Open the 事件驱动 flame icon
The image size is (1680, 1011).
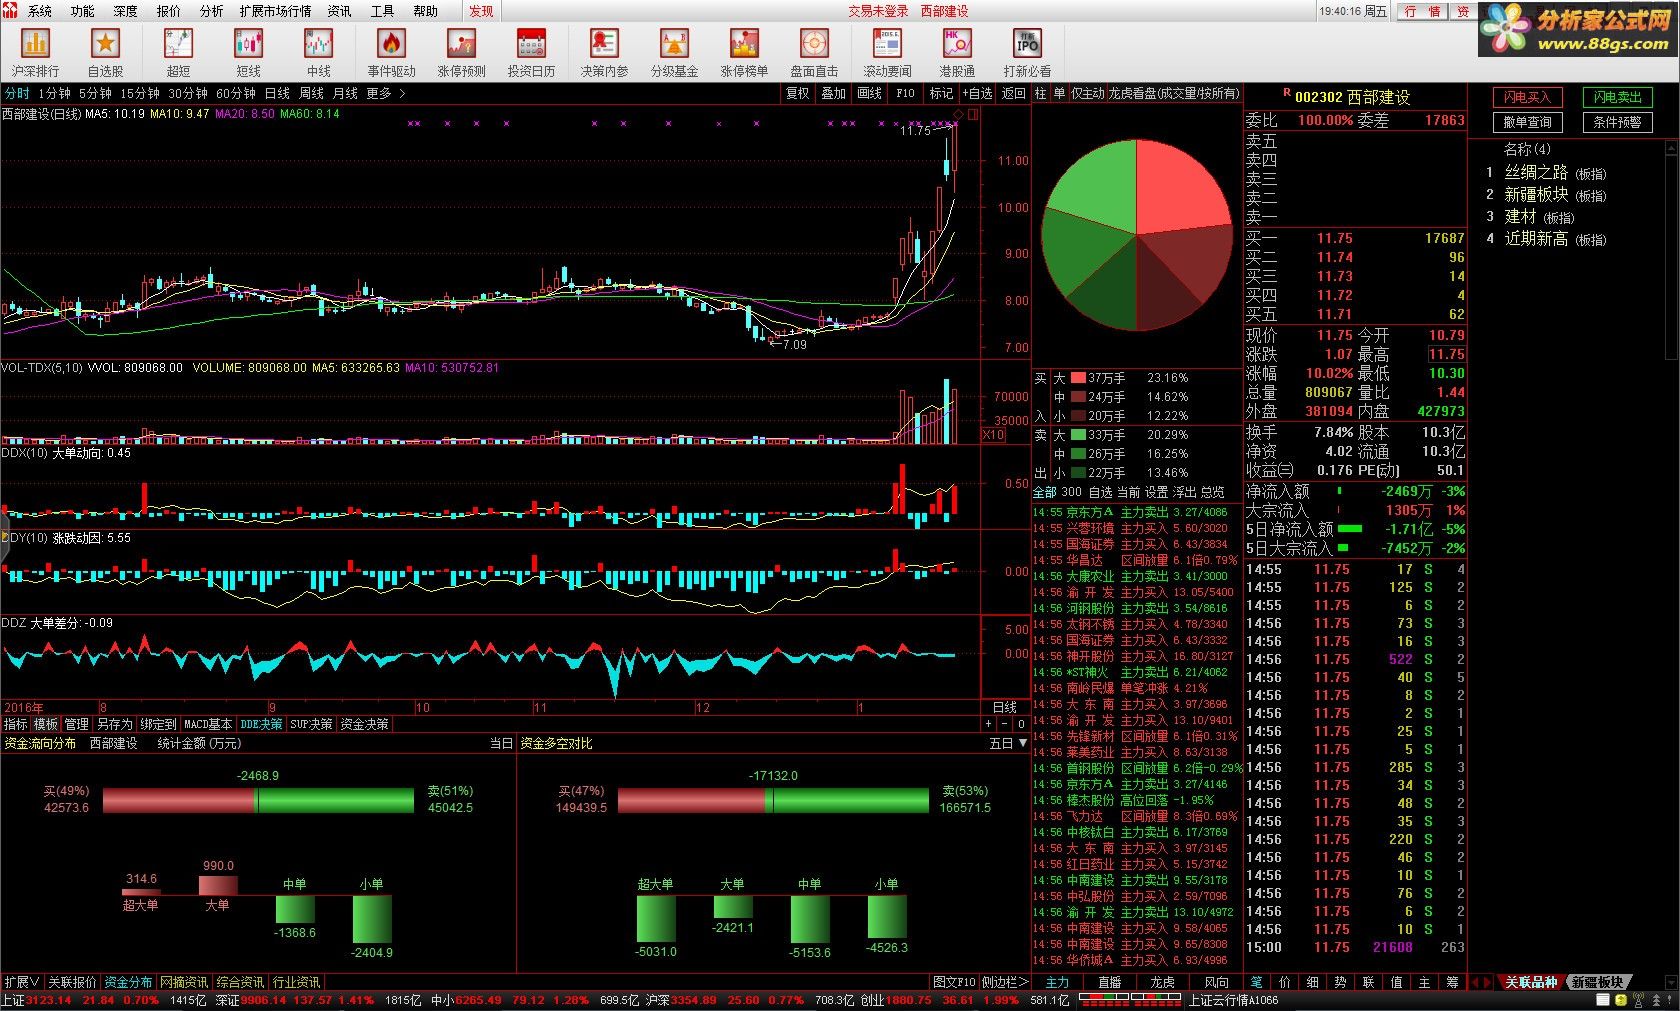[391, 52]
